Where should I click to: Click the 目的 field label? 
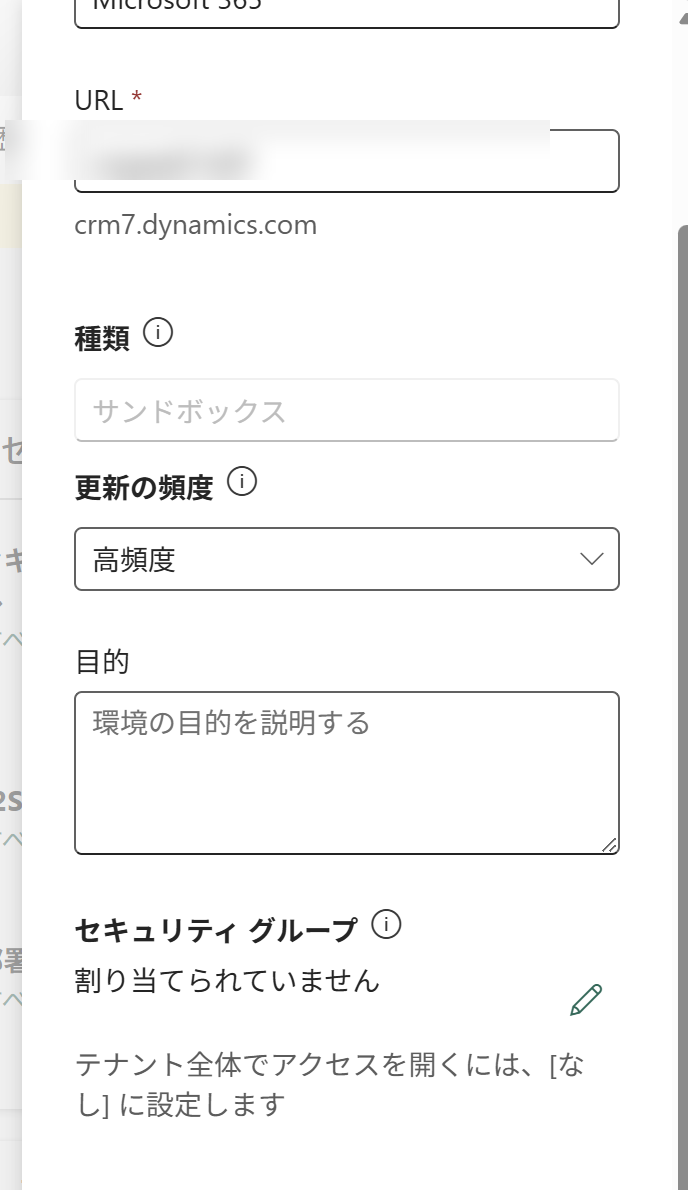pos(102,662)
